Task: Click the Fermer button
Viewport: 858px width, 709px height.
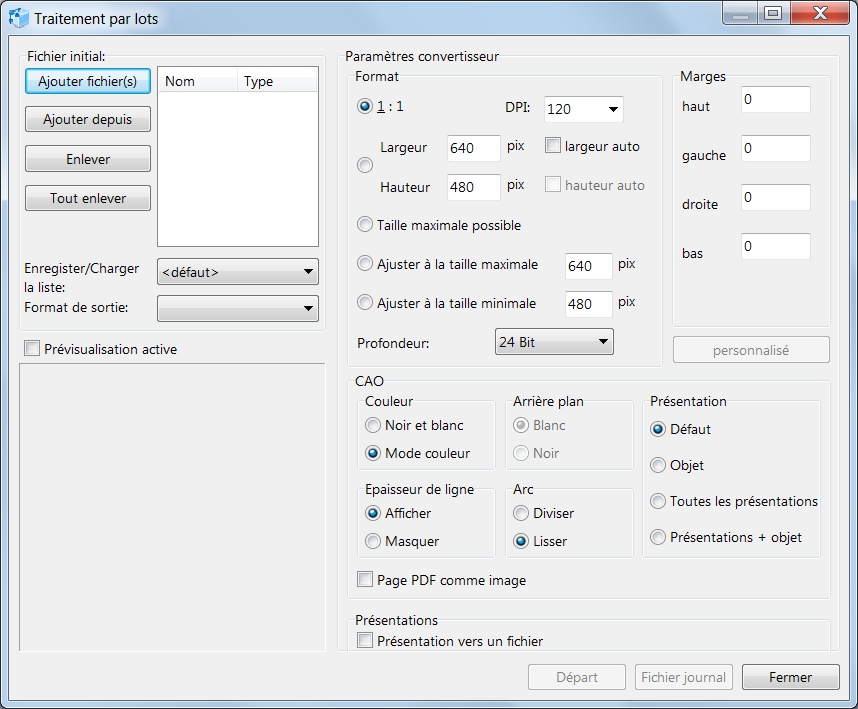Action: click(790, 677)
